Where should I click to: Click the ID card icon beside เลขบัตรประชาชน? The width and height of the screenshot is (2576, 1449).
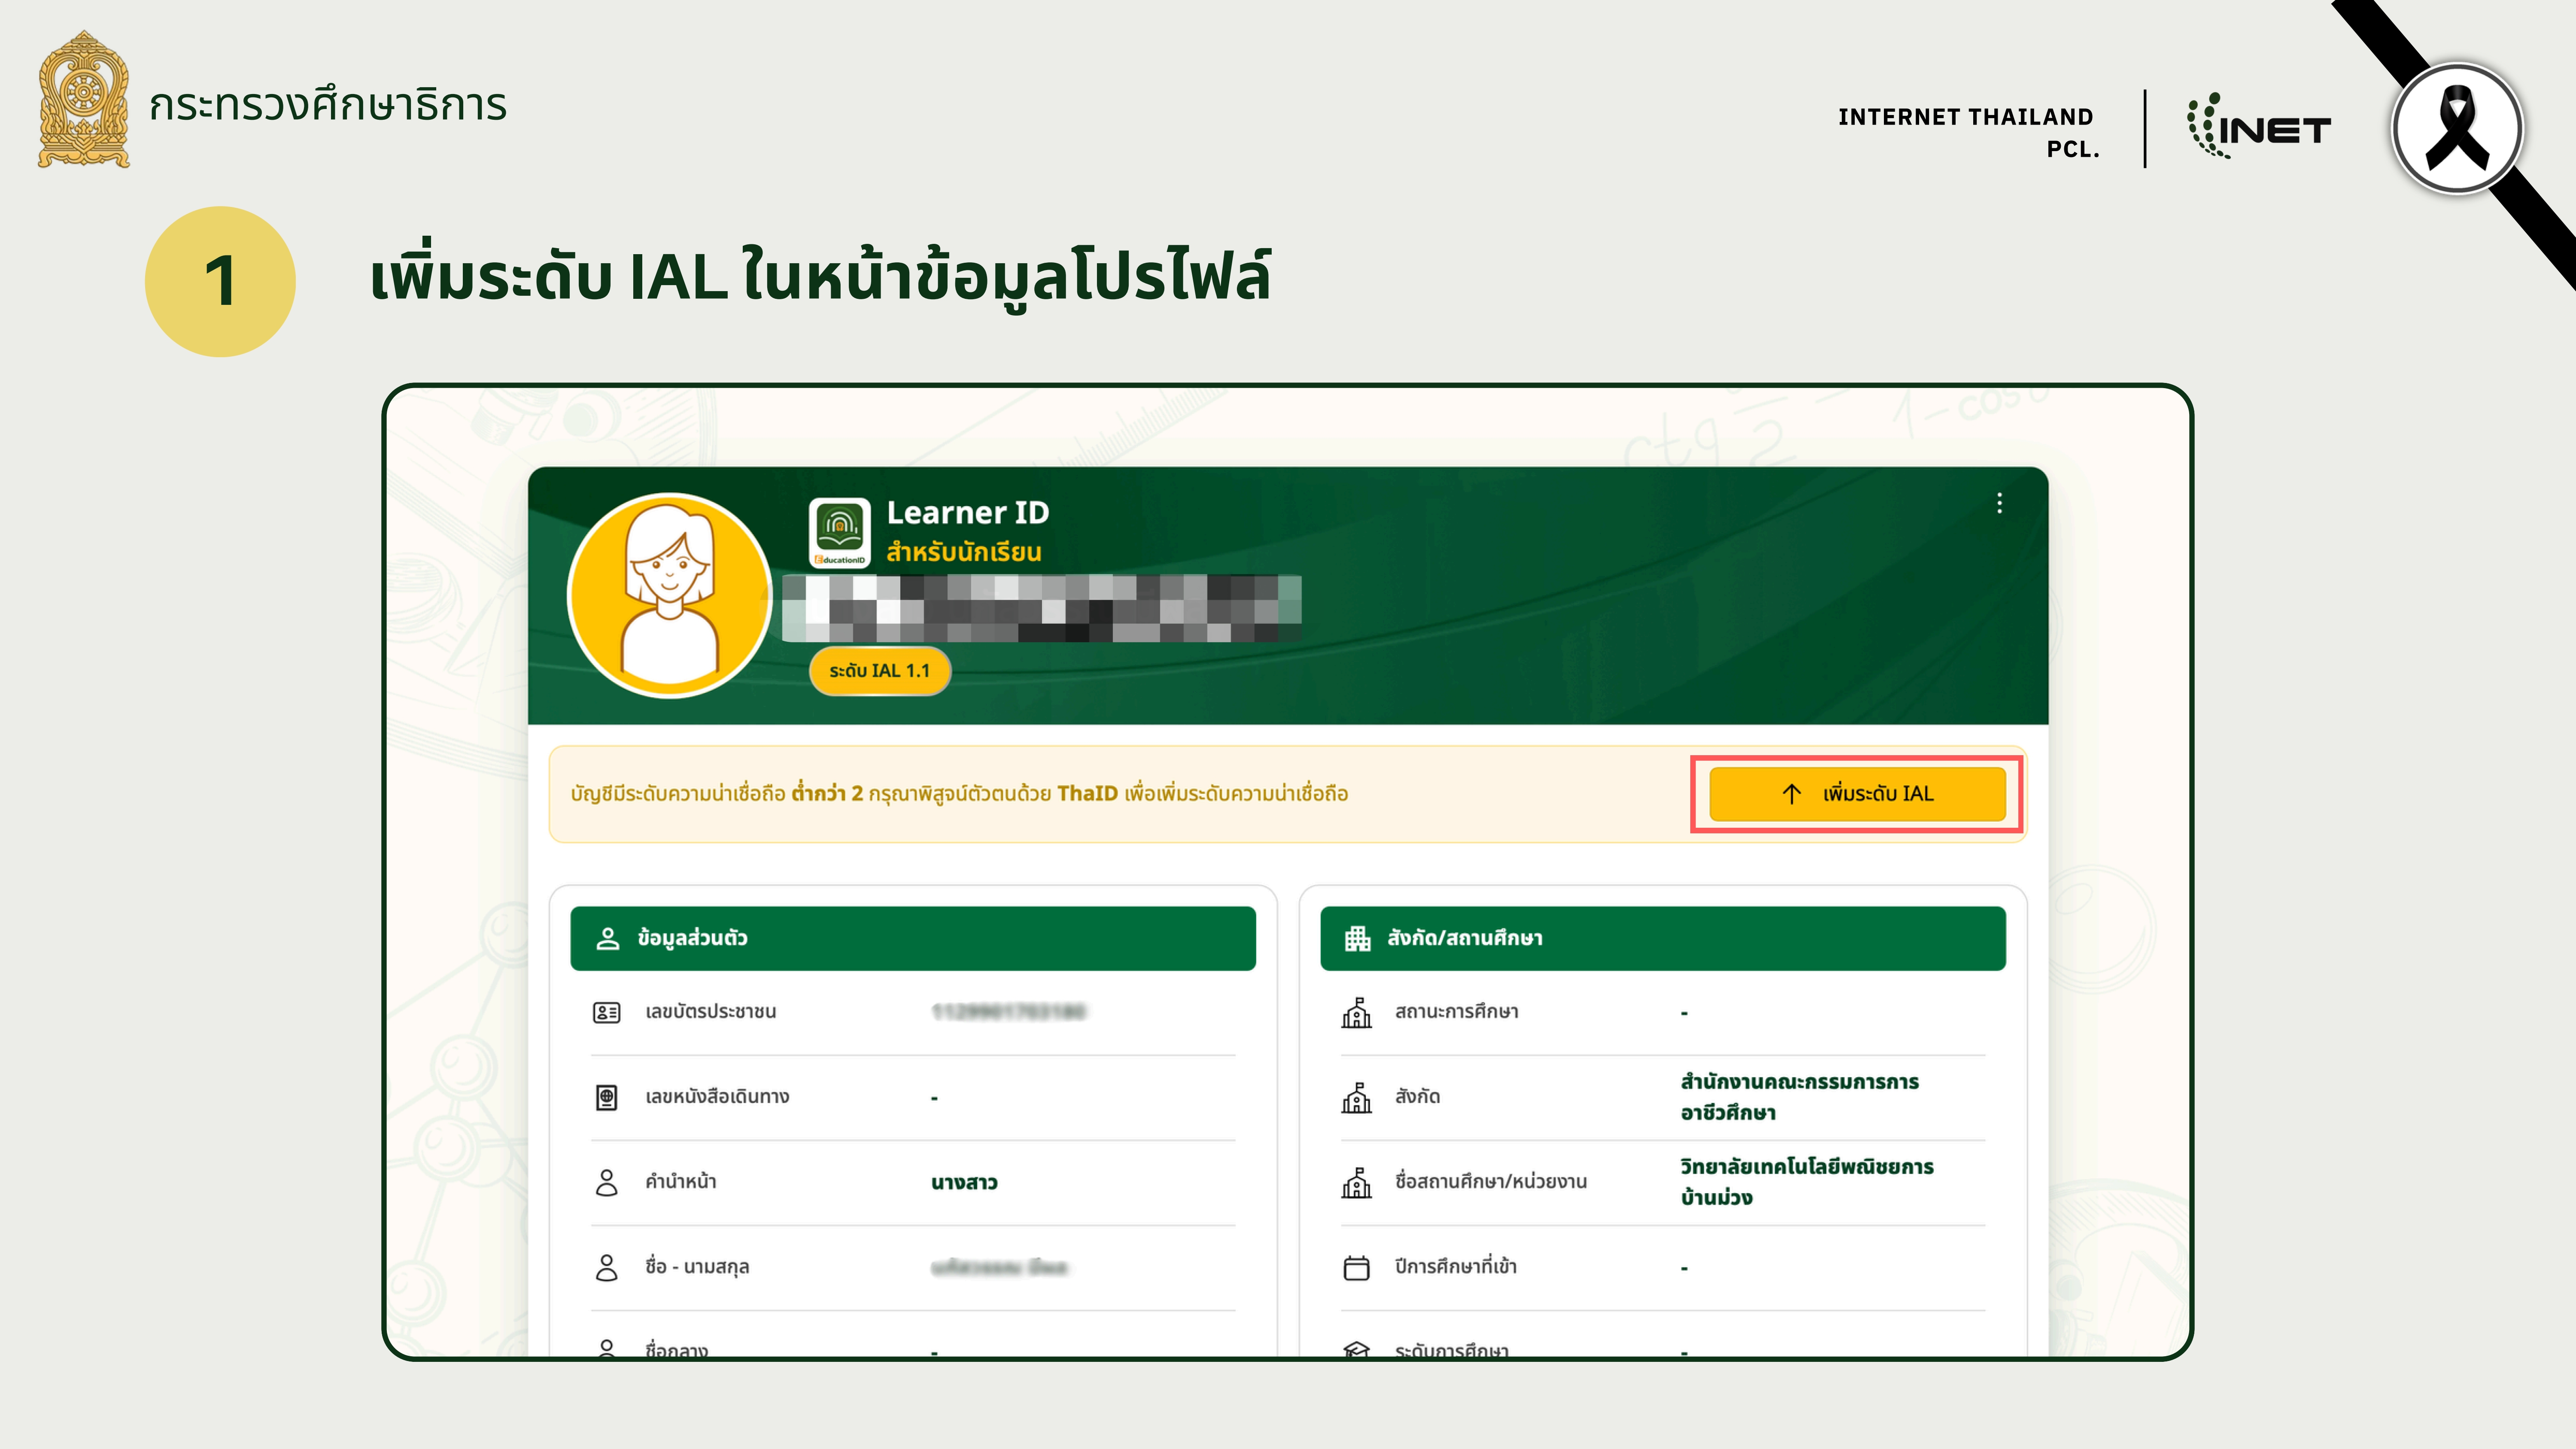pyautogui.click(x=607, y=1012)
